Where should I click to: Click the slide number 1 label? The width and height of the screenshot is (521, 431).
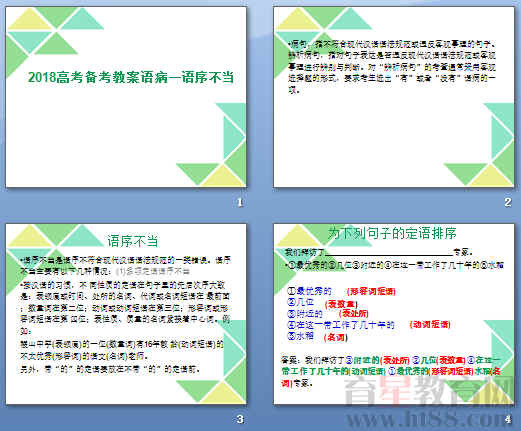240,202
